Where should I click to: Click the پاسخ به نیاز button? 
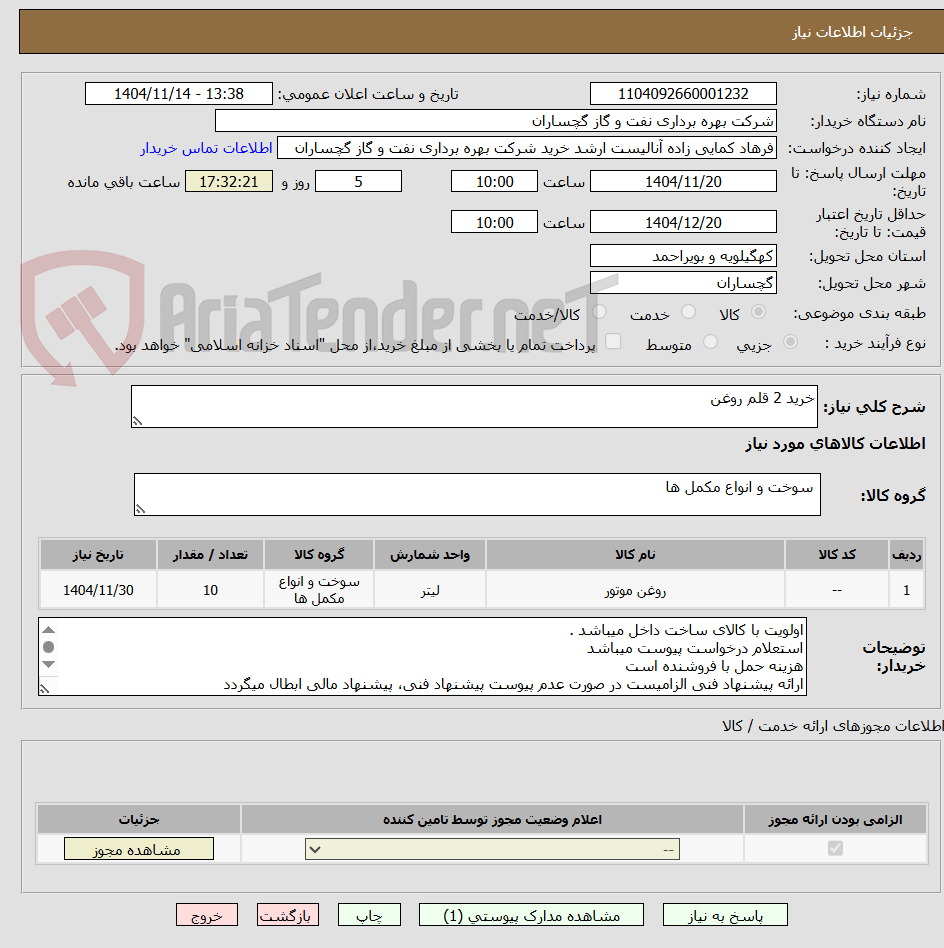pos(725,915)
